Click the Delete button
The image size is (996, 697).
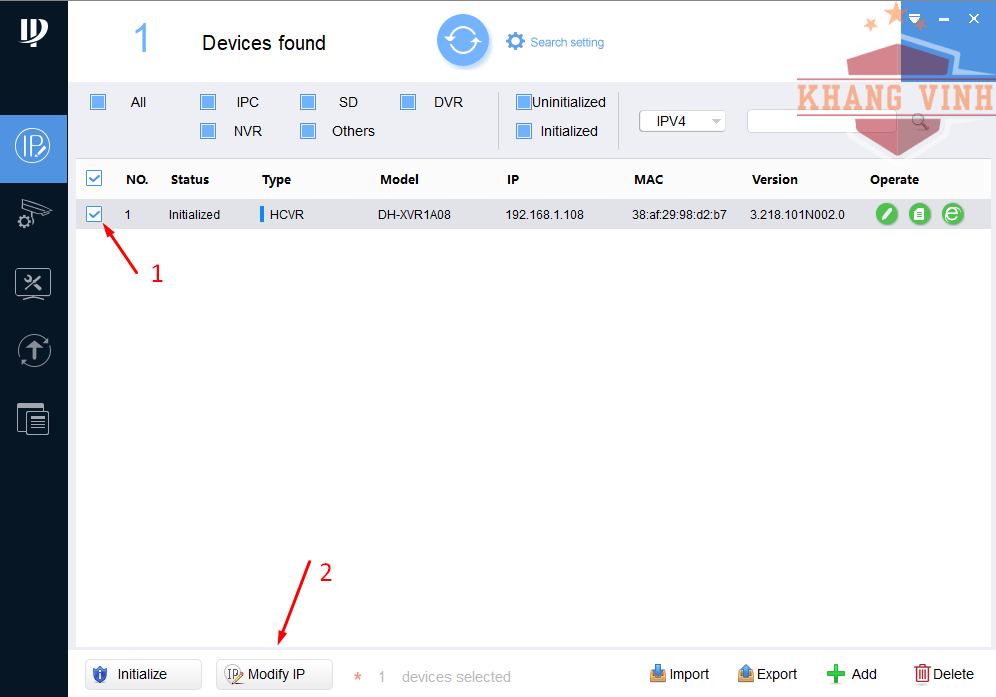click(x=944, y=674)
